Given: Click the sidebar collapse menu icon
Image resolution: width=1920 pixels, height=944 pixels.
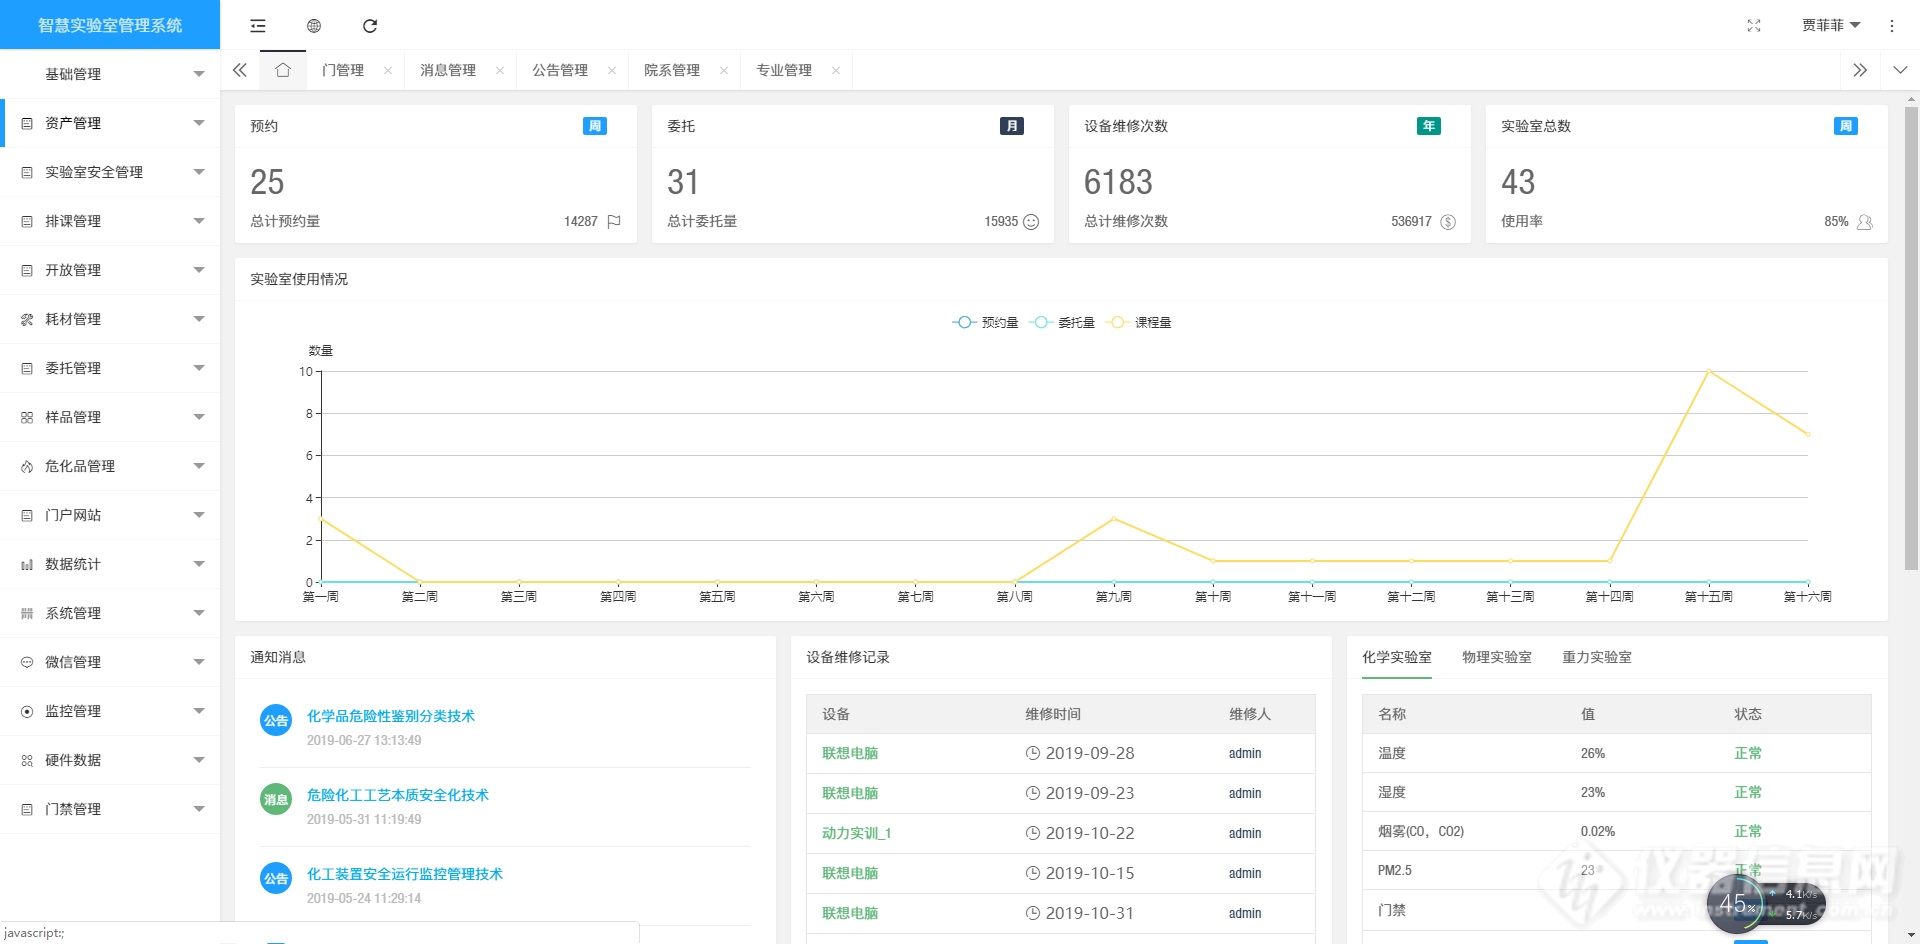Looking at the screenshot, I should (x=258, y=26).
